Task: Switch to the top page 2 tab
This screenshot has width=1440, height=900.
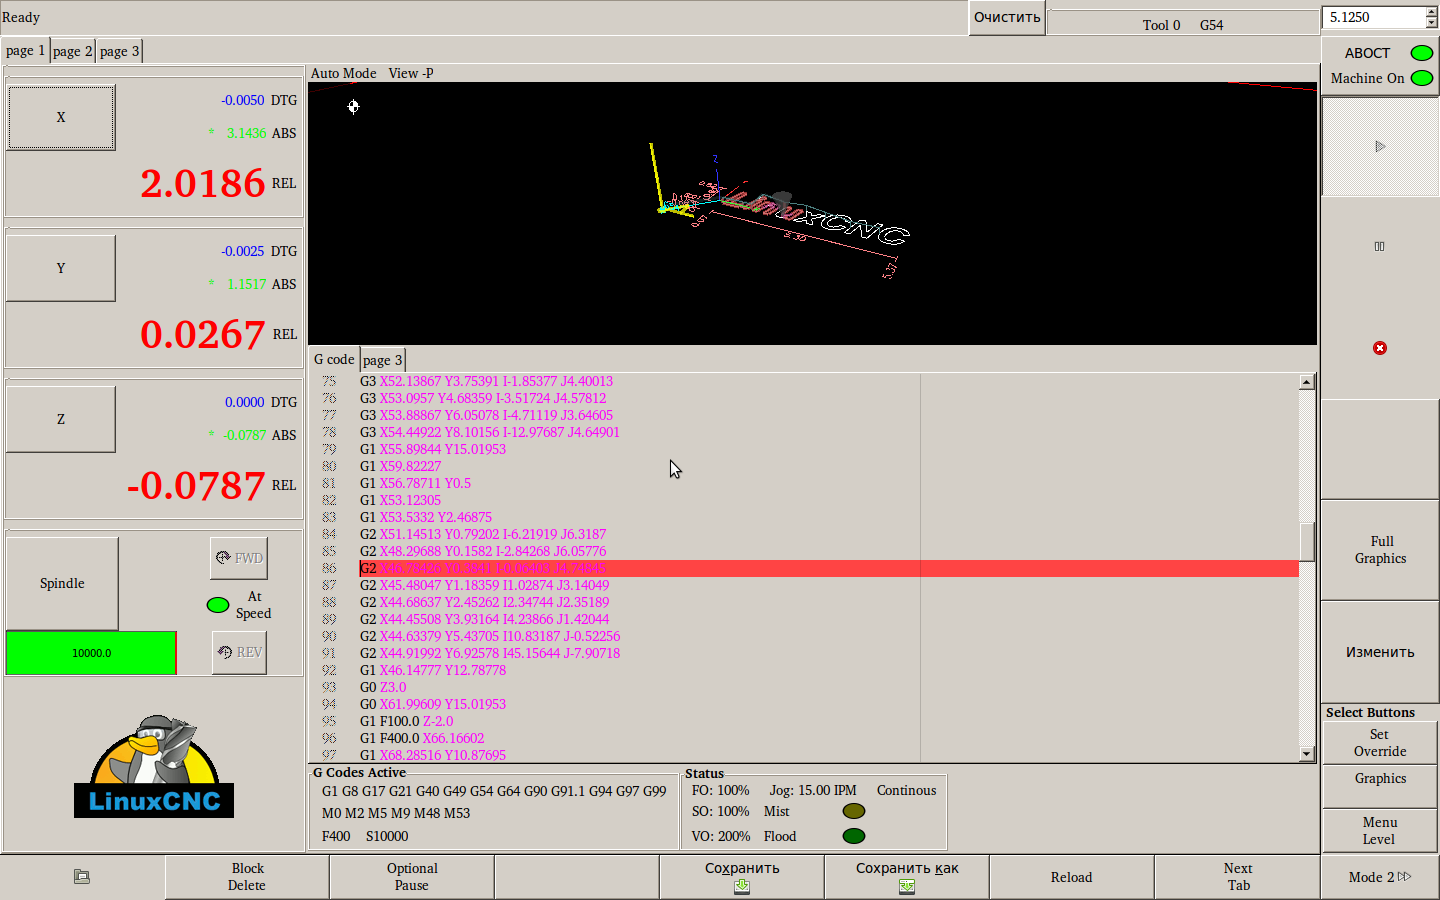Action: click(x=72, y=51)
